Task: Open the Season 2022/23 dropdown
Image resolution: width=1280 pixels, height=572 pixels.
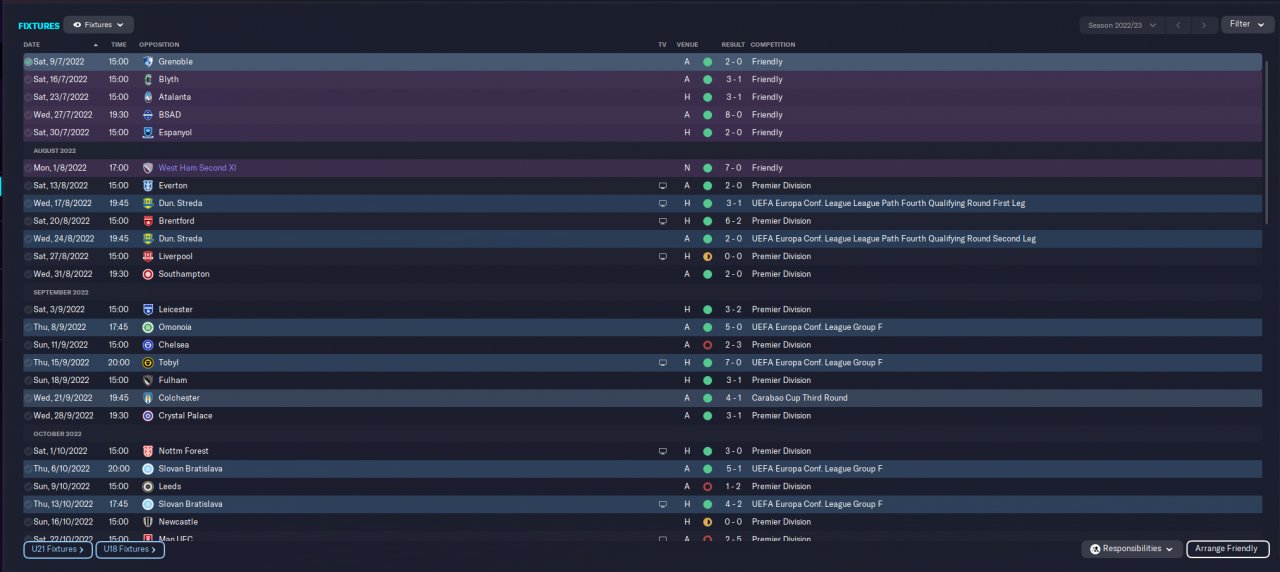Action: [1122, 25]
